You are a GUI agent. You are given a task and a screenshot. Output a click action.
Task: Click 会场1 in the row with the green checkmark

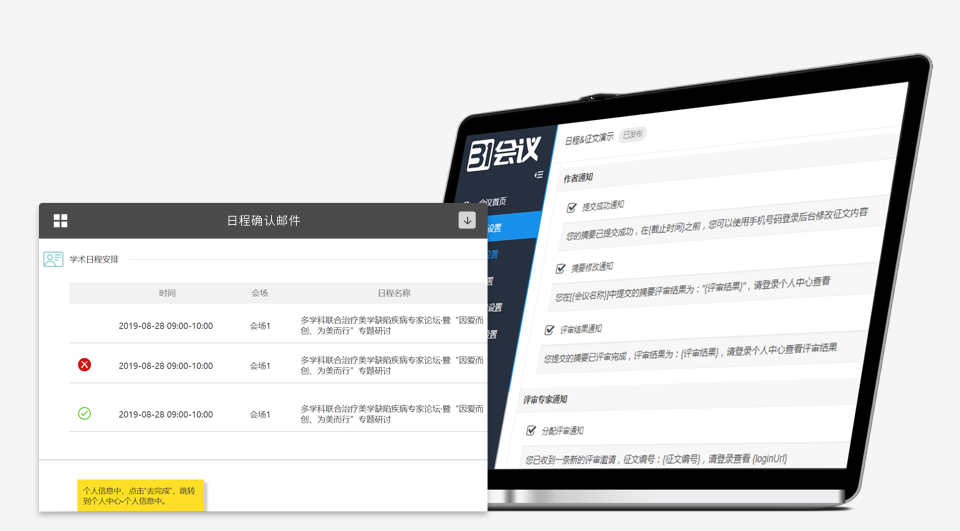[x=260, y=414]
